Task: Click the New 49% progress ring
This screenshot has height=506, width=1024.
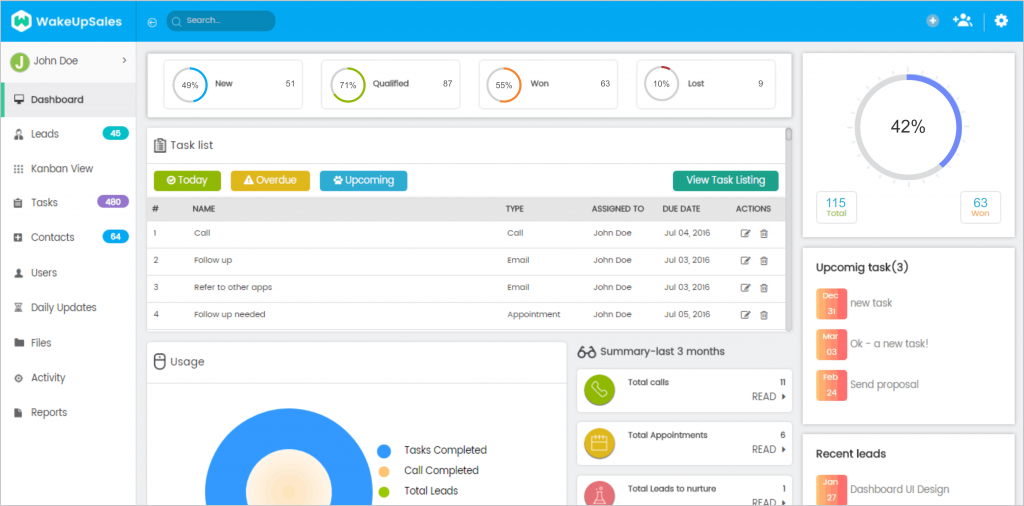Action: point(190,85)
